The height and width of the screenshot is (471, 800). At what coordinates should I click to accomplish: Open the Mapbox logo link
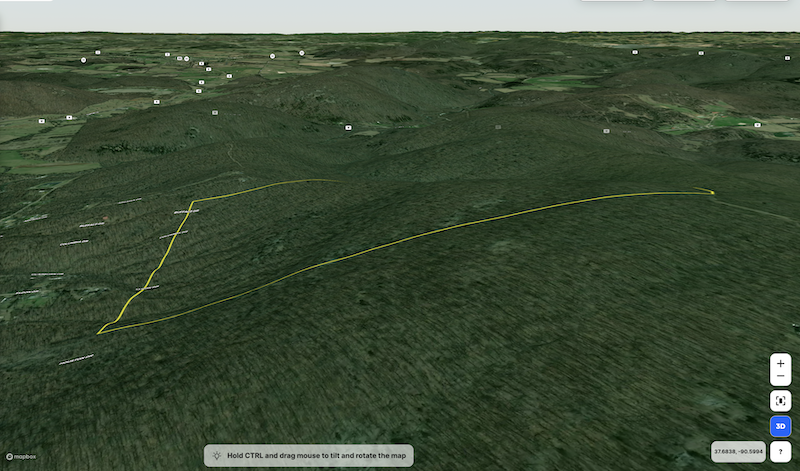[x=18, y=457]
